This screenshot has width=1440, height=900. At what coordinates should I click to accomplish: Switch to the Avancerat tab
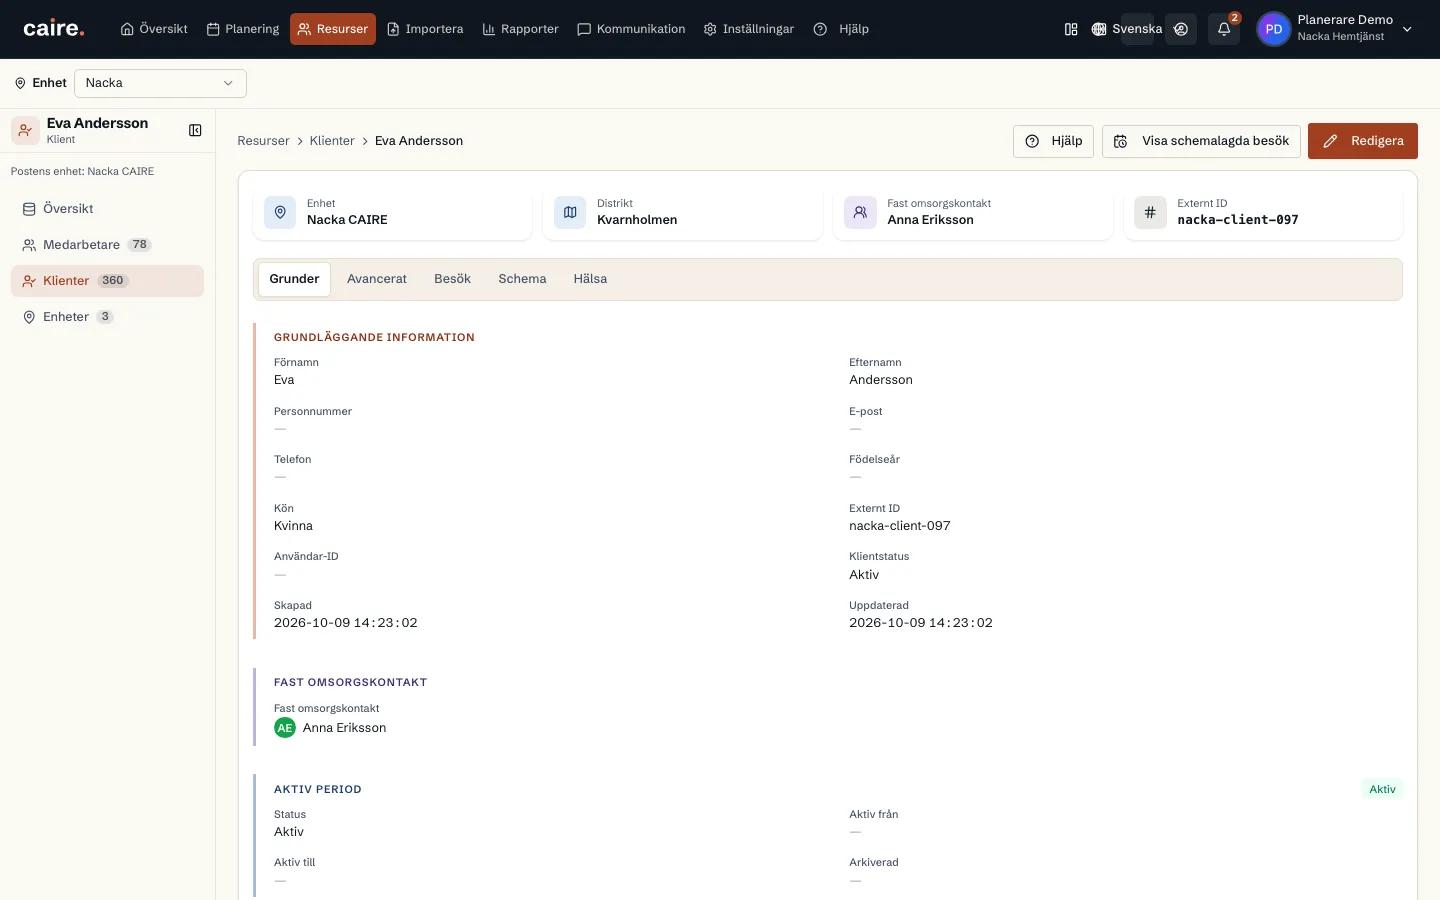coord(377,279)
